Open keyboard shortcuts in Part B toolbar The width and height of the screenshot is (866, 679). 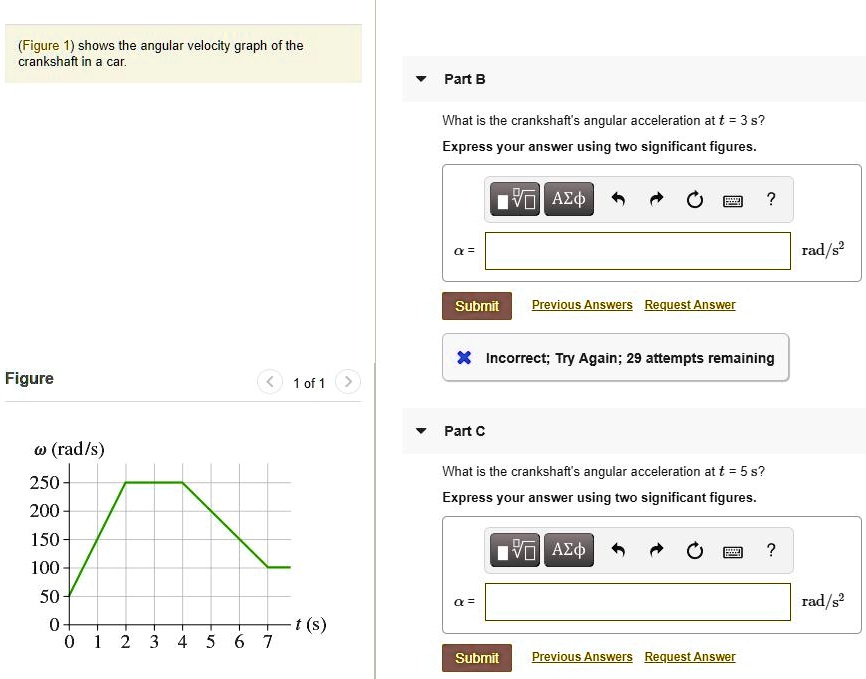733,200
